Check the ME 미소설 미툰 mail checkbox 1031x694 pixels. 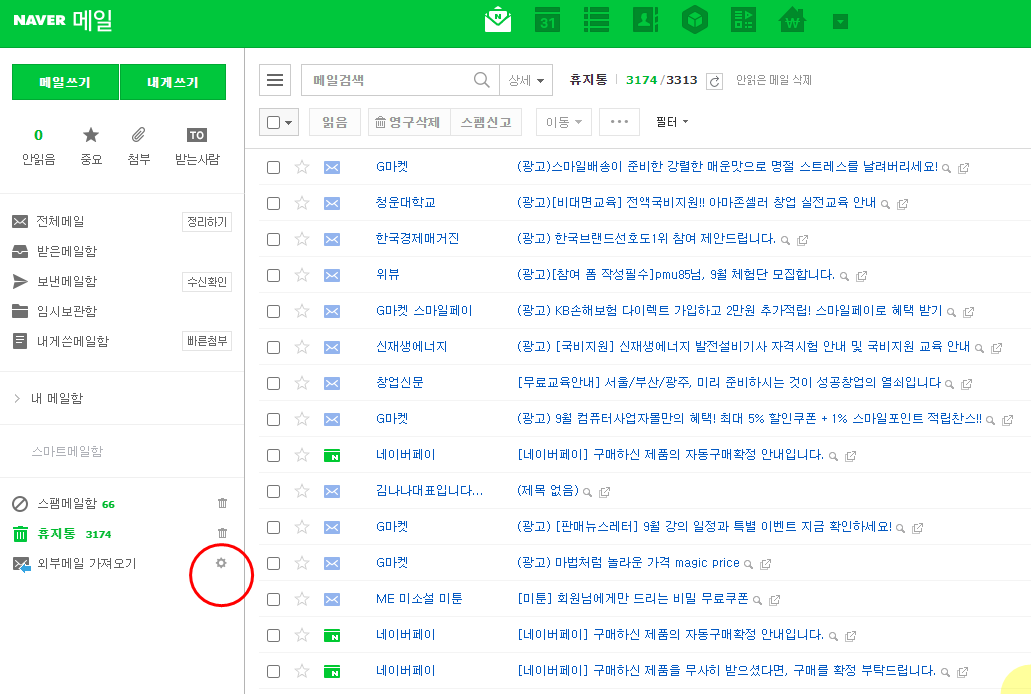point(274,600)
